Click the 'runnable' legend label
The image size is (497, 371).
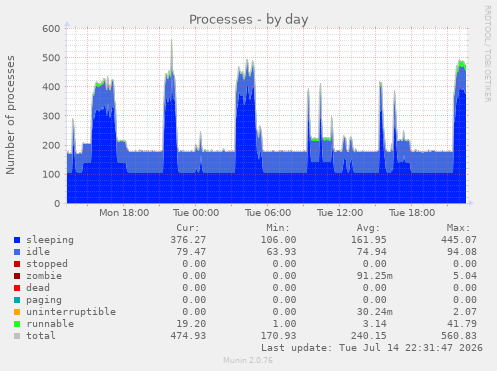[x=50, y=324]
